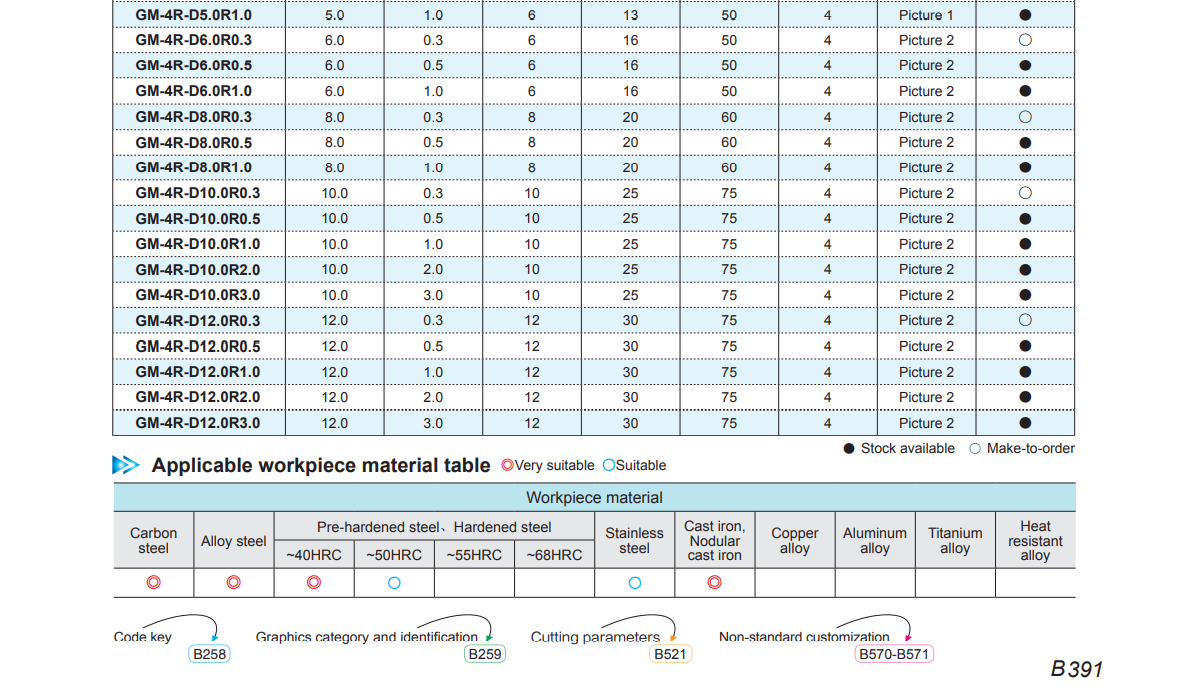This screenshot has width=1187, height=690.
Task: Click the blue arrow icon beside Applicable workpiece material
Action: click(x=126, y=465)
